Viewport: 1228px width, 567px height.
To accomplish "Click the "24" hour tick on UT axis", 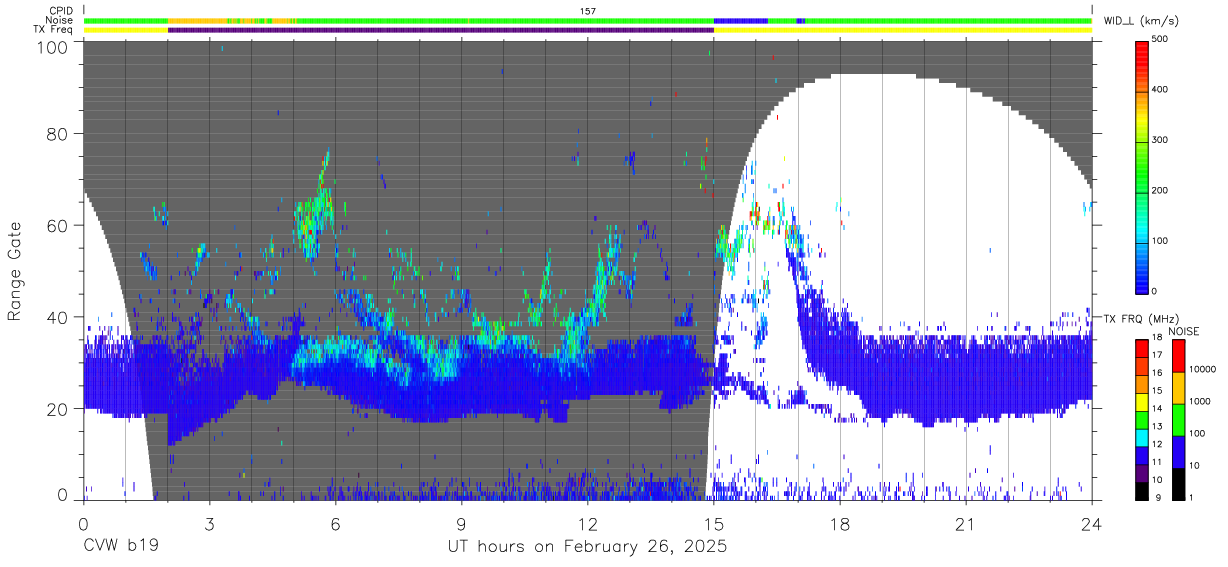I will (1092, 524).
